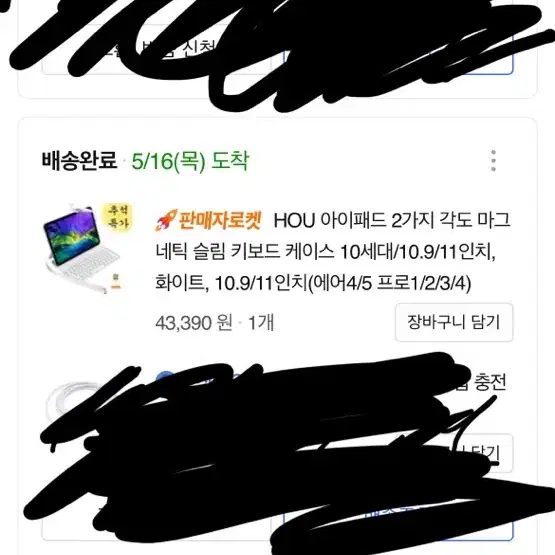Screen dimensions: 555x555
Task: Open the three-dot order options menu
Action: pos(493,161)
